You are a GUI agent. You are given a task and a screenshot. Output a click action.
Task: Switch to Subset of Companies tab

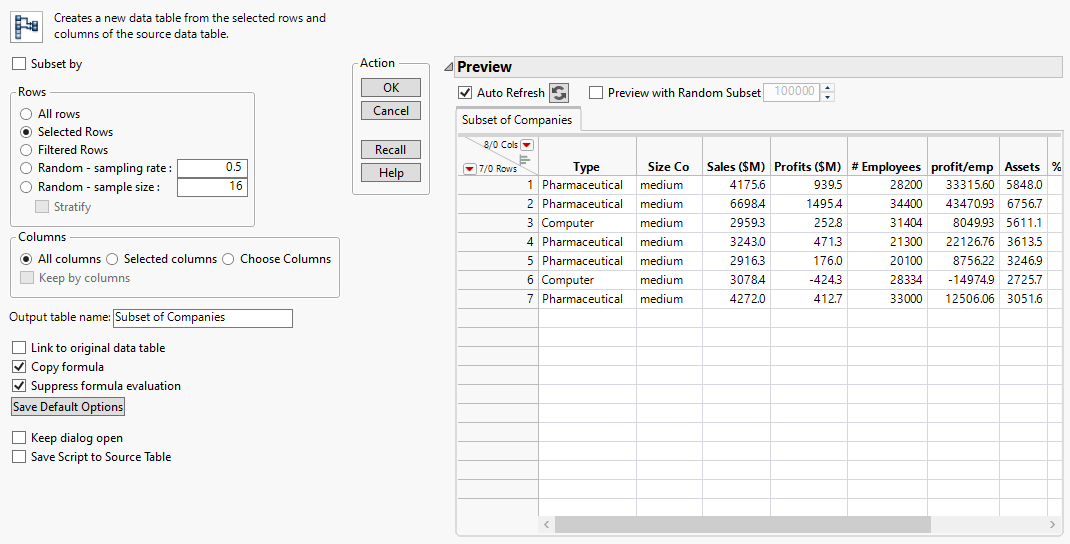point(517,120)
